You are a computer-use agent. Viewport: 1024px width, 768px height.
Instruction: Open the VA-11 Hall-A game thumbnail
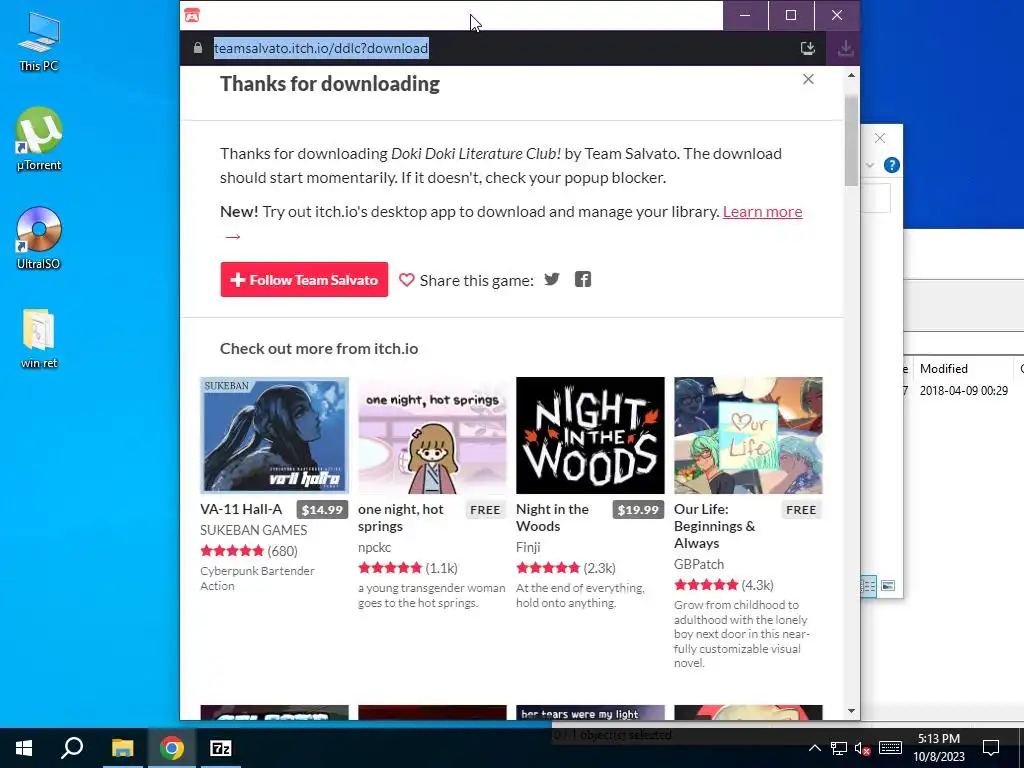click(x=274, y=435)
